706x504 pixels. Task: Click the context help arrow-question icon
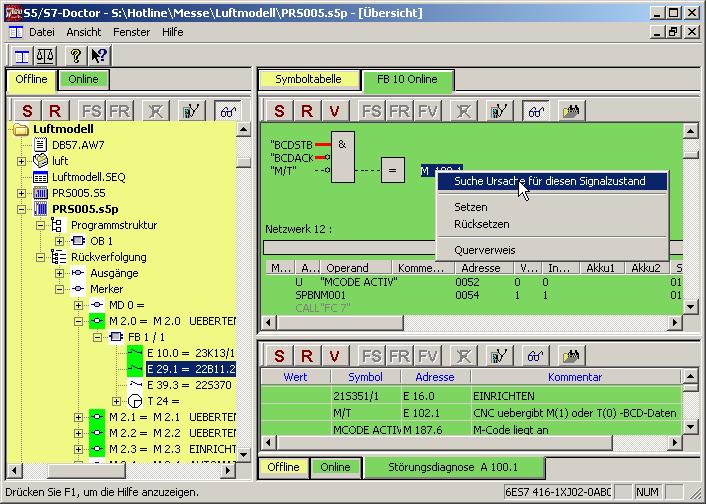pyautogui.click(x=100, y=54)
